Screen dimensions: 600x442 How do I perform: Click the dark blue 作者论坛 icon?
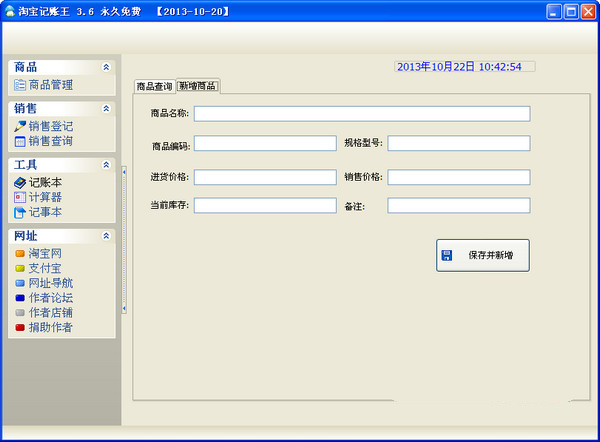tap(20, 298)
